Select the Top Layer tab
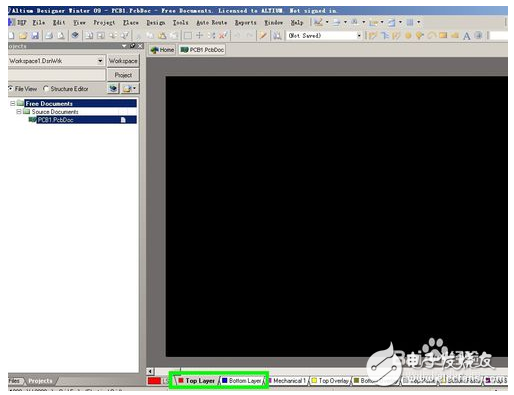This screenshot has height=395, width=514. pos(197,381)
